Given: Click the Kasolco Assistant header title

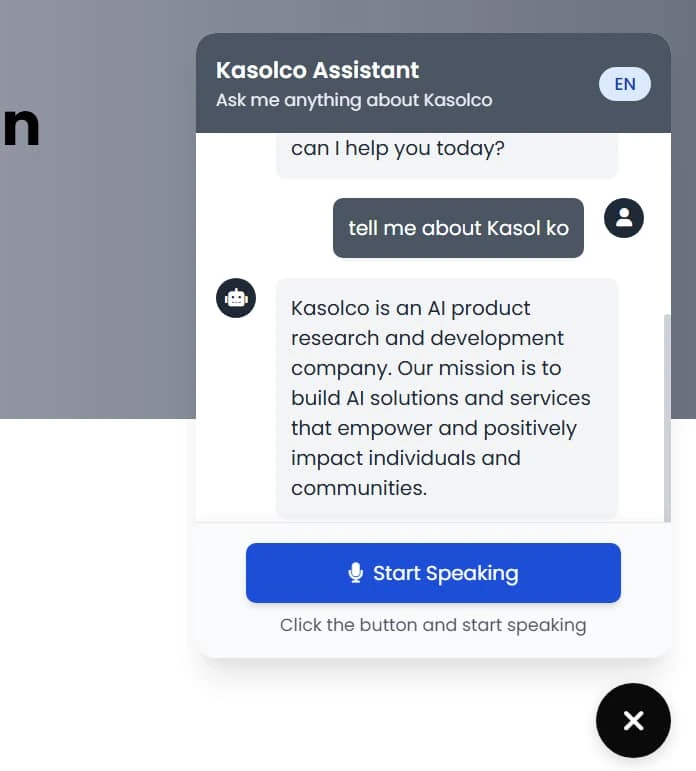Looking at the screenshot, I should pyautogui.click(x=318, y=70).
